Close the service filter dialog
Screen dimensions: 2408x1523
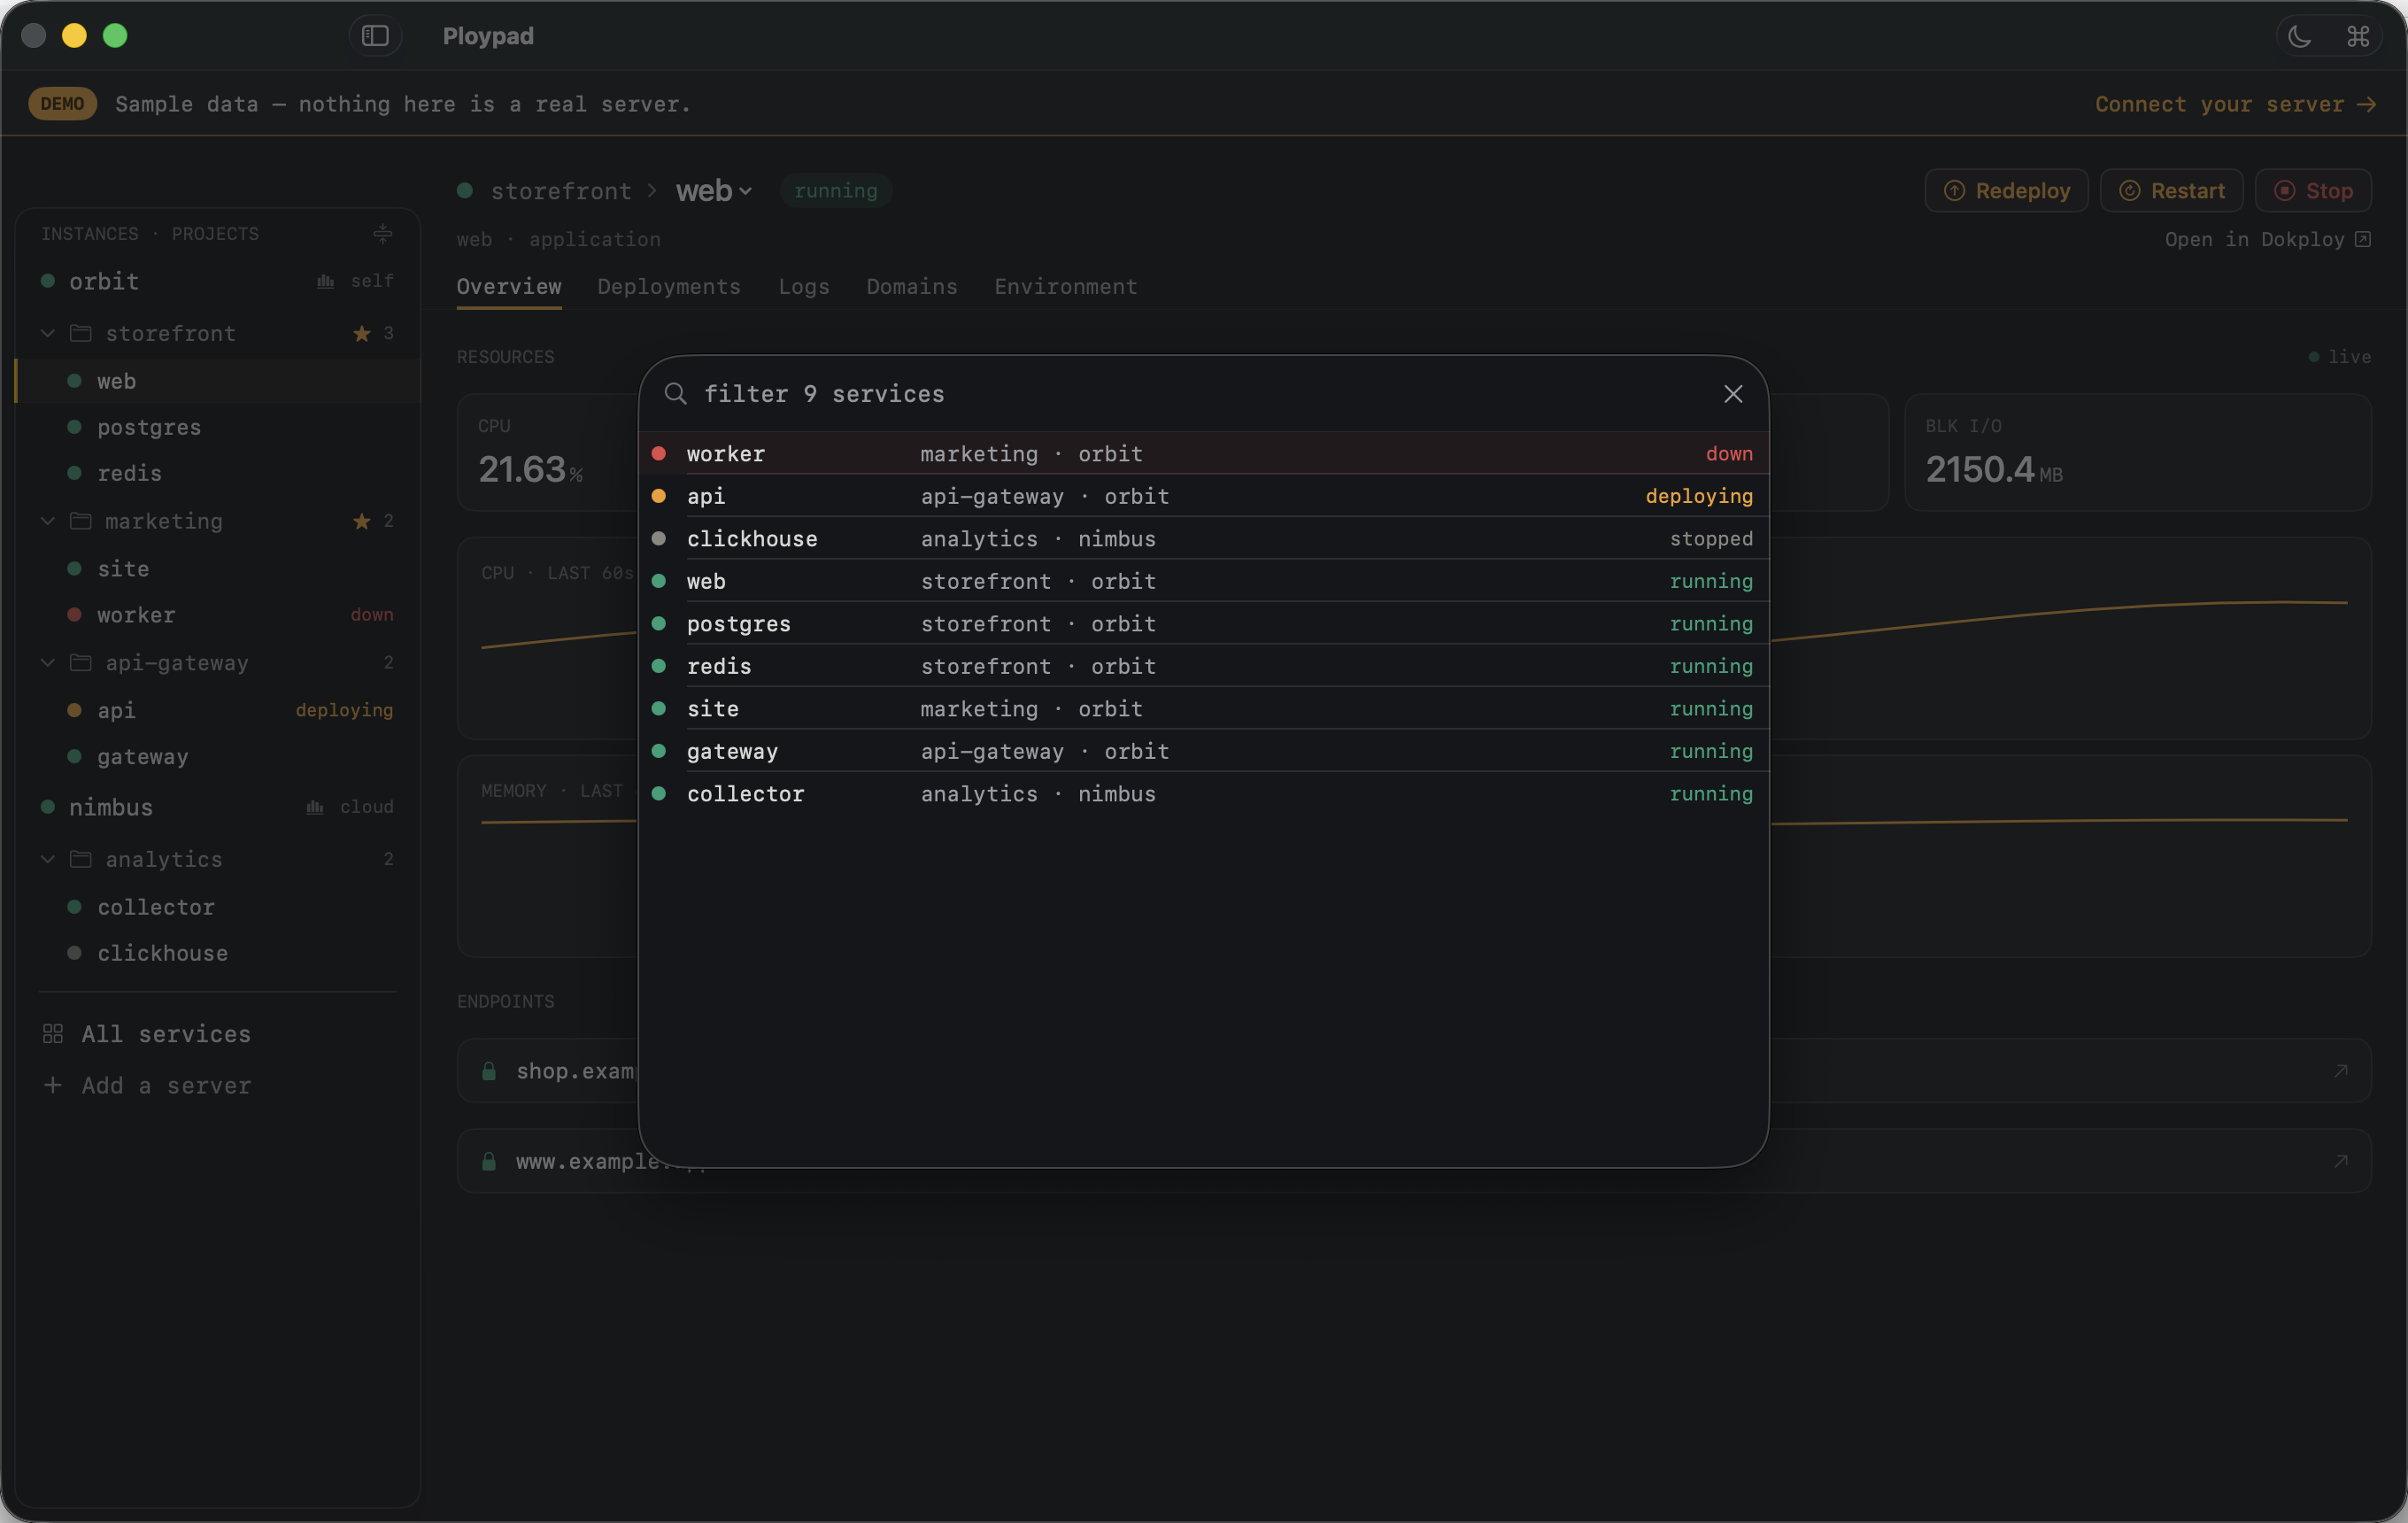click(1733, 394)
